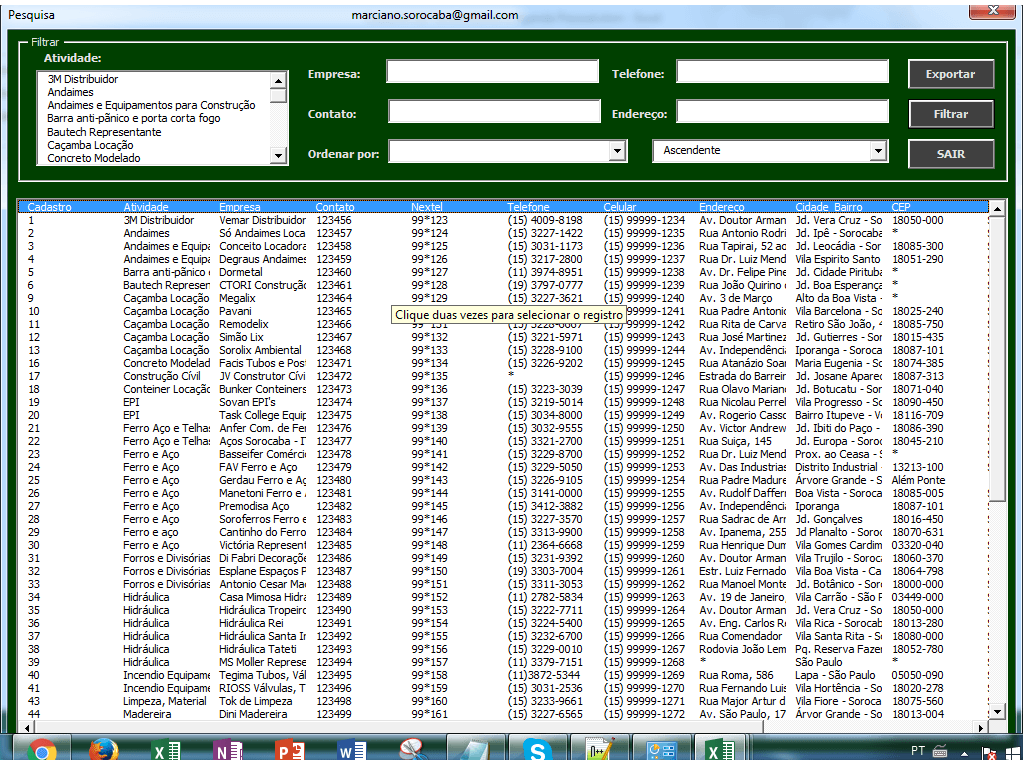The height and width of the screenshot is (760, 1023).
Task: Open the Ascendente sort order dropdown
Action: tap(878, 151)
